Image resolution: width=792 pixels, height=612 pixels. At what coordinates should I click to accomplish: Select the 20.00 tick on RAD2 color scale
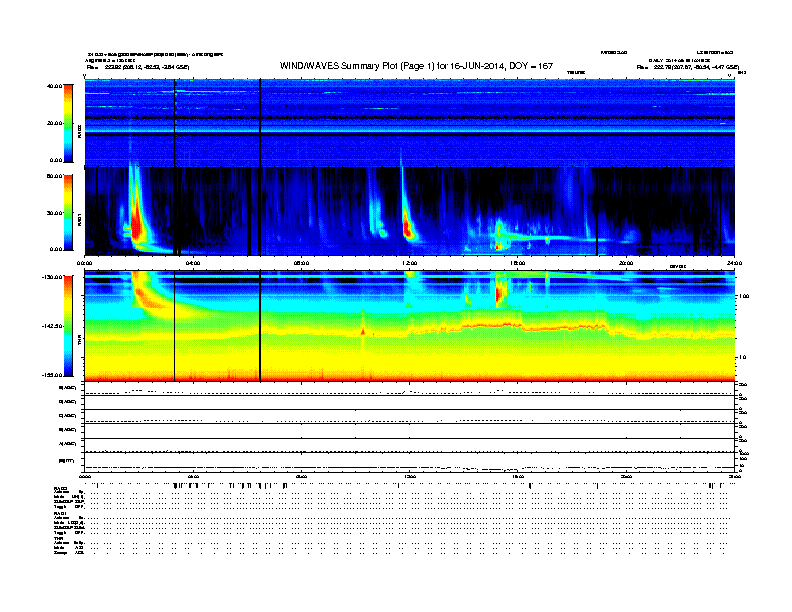[x=54, y=123]
